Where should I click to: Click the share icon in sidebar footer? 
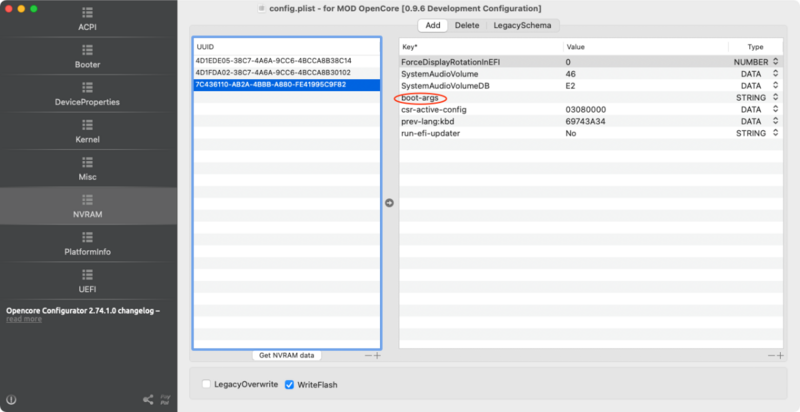(148, 399)
